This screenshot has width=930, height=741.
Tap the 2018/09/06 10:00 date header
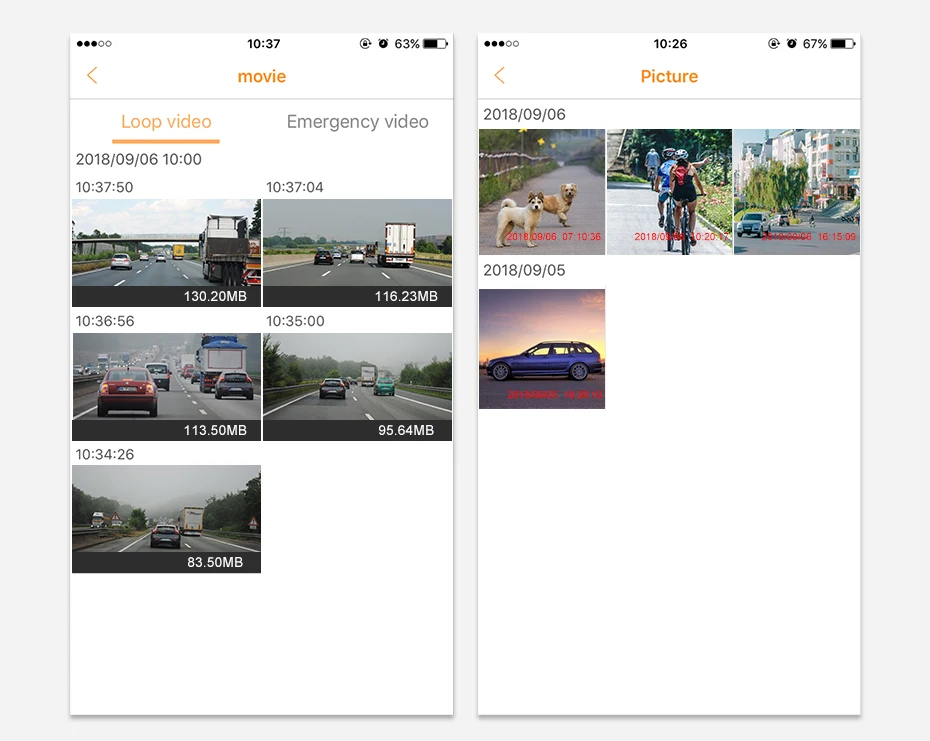(139, 159)
